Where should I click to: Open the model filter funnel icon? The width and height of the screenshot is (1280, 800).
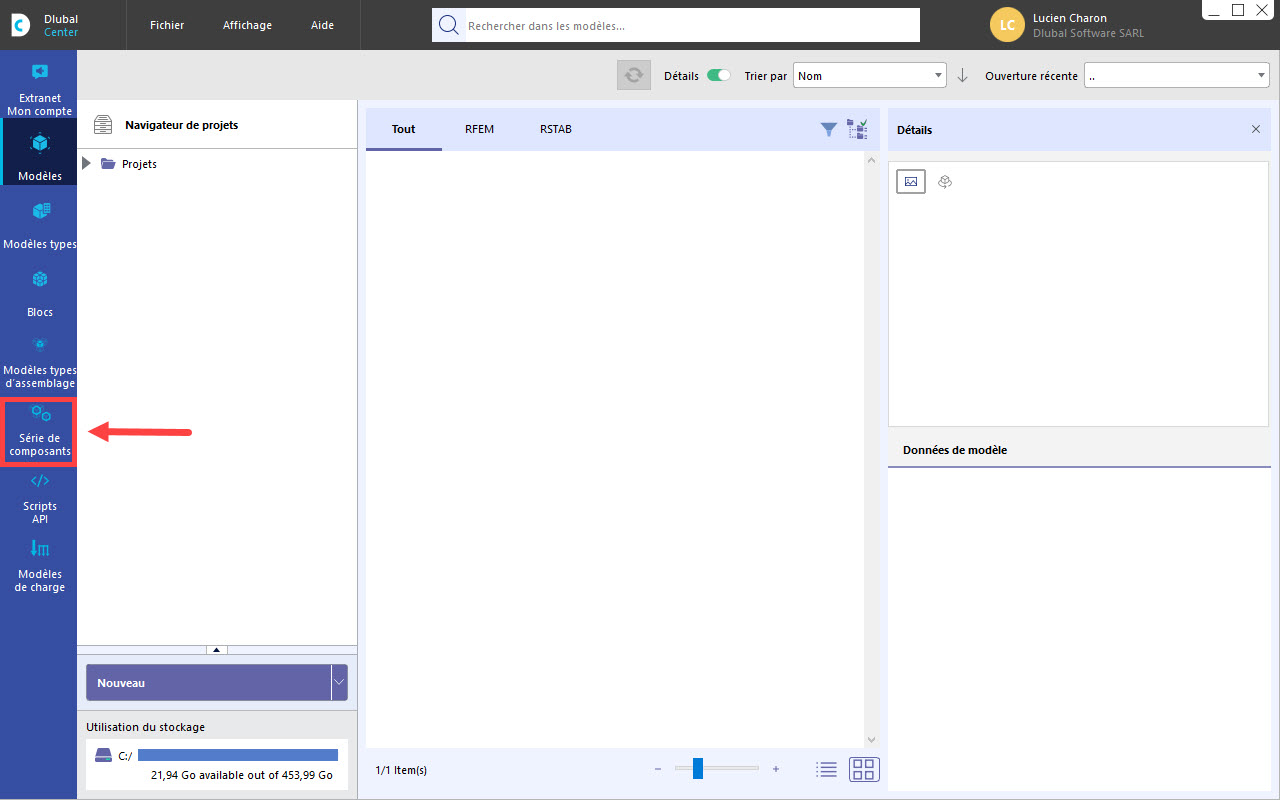pyautogui.click(x=829, y=129)
